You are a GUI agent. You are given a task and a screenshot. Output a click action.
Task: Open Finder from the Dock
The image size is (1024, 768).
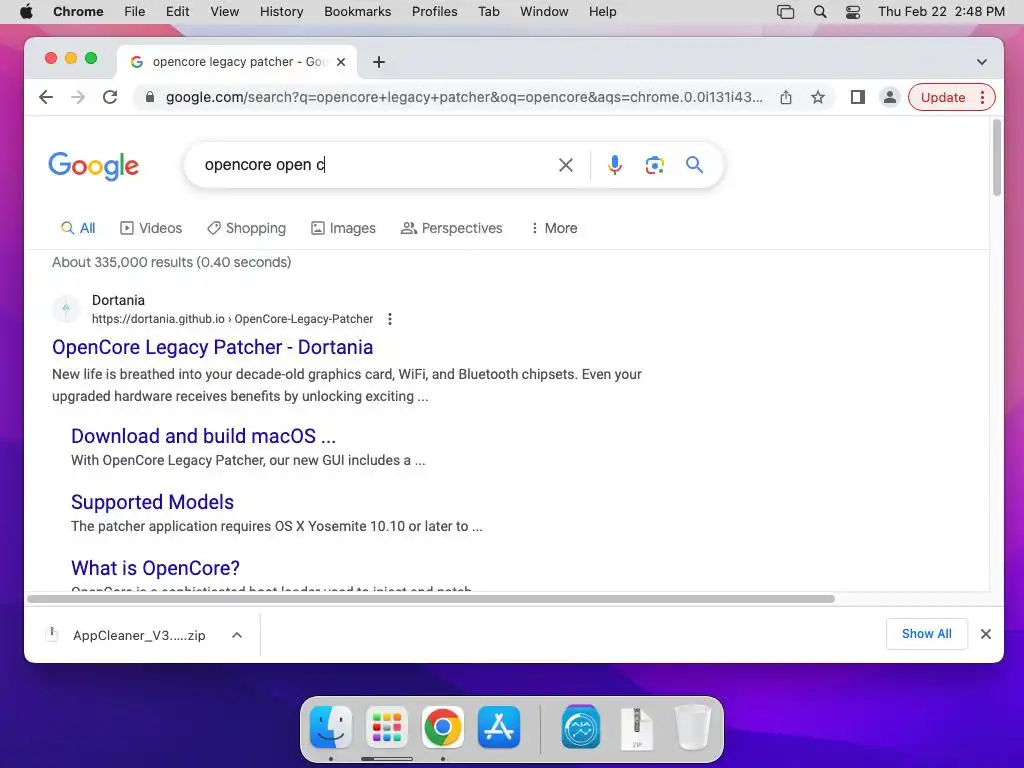331,727
